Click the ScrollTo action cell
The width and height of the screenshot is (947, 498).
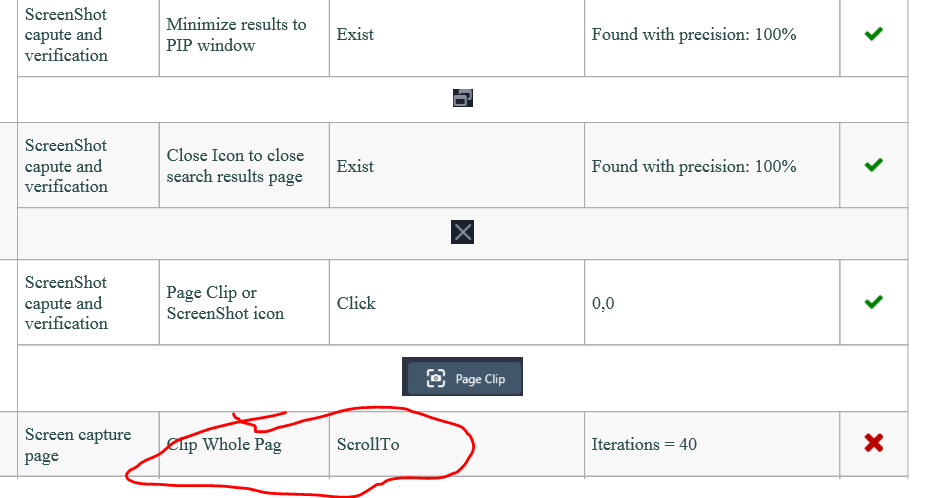457,444
